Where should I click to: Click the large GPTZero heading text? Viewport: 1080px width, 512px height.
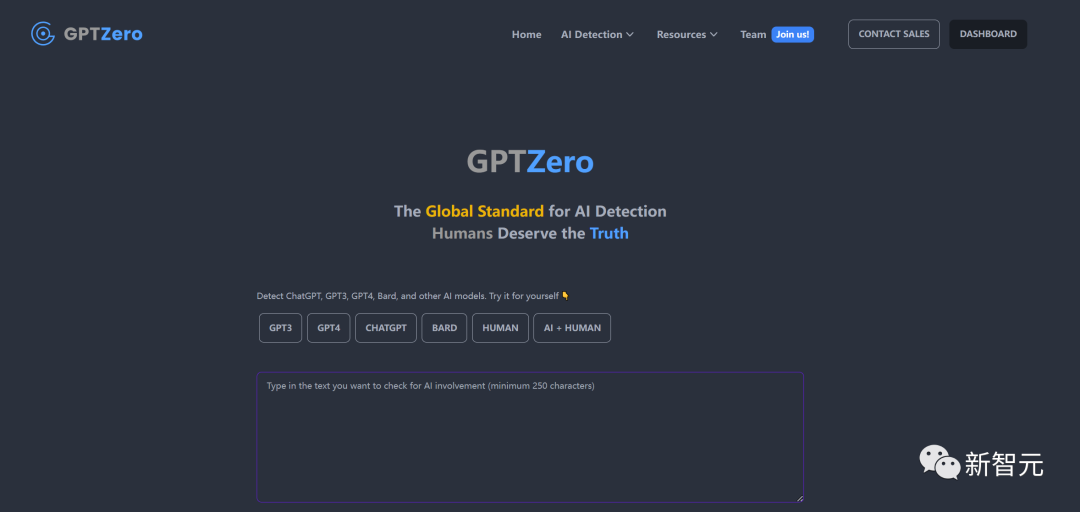tap(530, 163)
